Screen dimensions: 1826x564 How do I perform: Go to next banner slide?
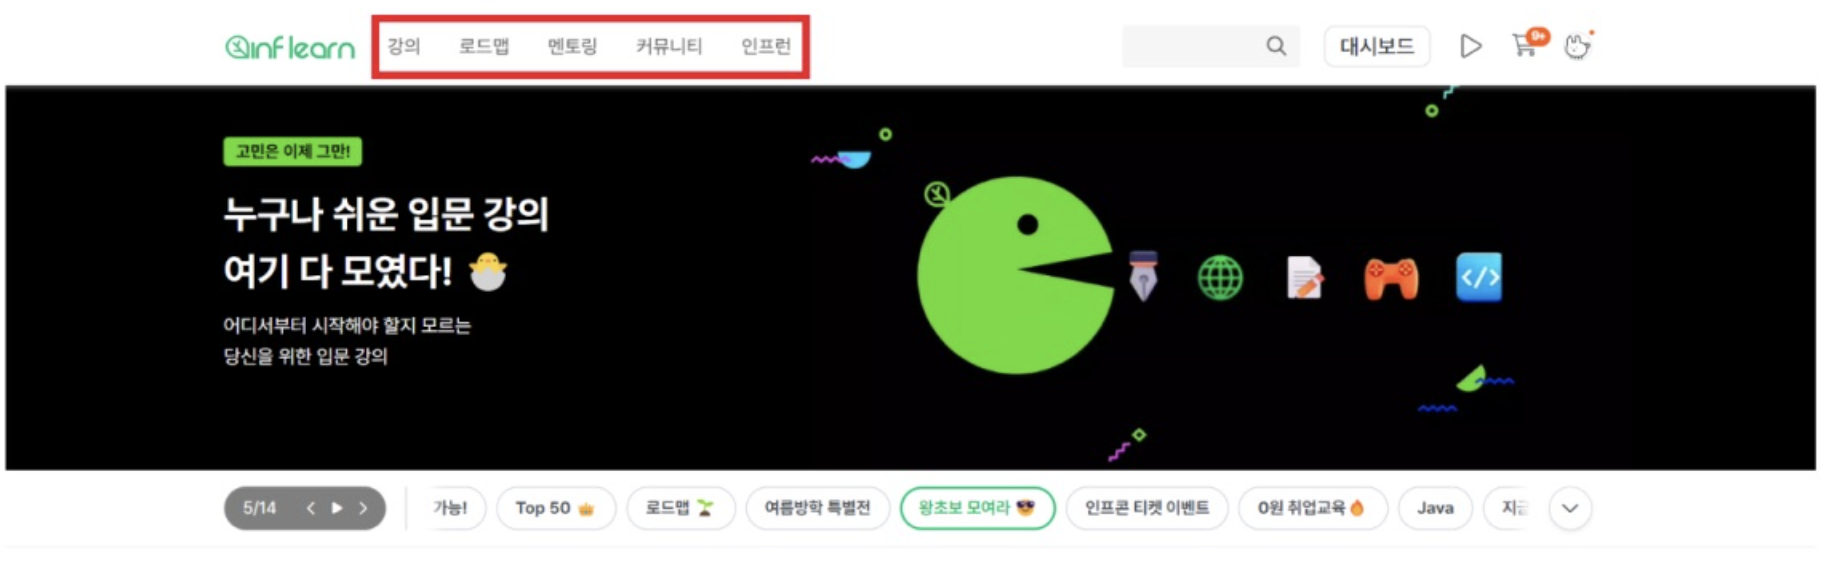click(x=363, y=508)
